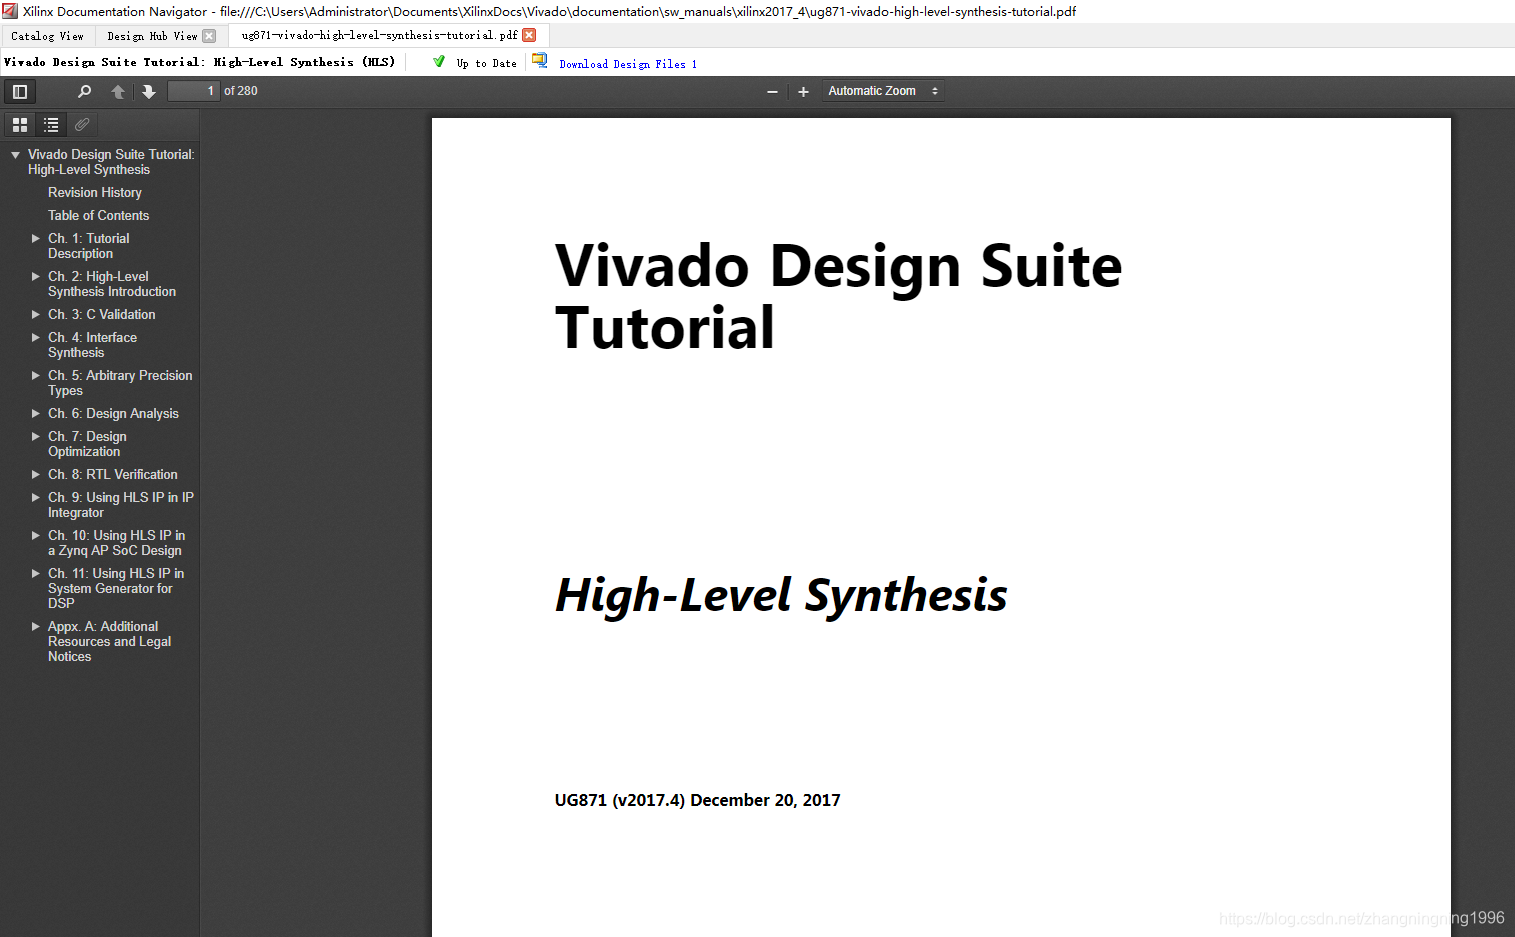
Task: Jump to Ch. 10: Zynq AP SoC Design
Action: 116,543
